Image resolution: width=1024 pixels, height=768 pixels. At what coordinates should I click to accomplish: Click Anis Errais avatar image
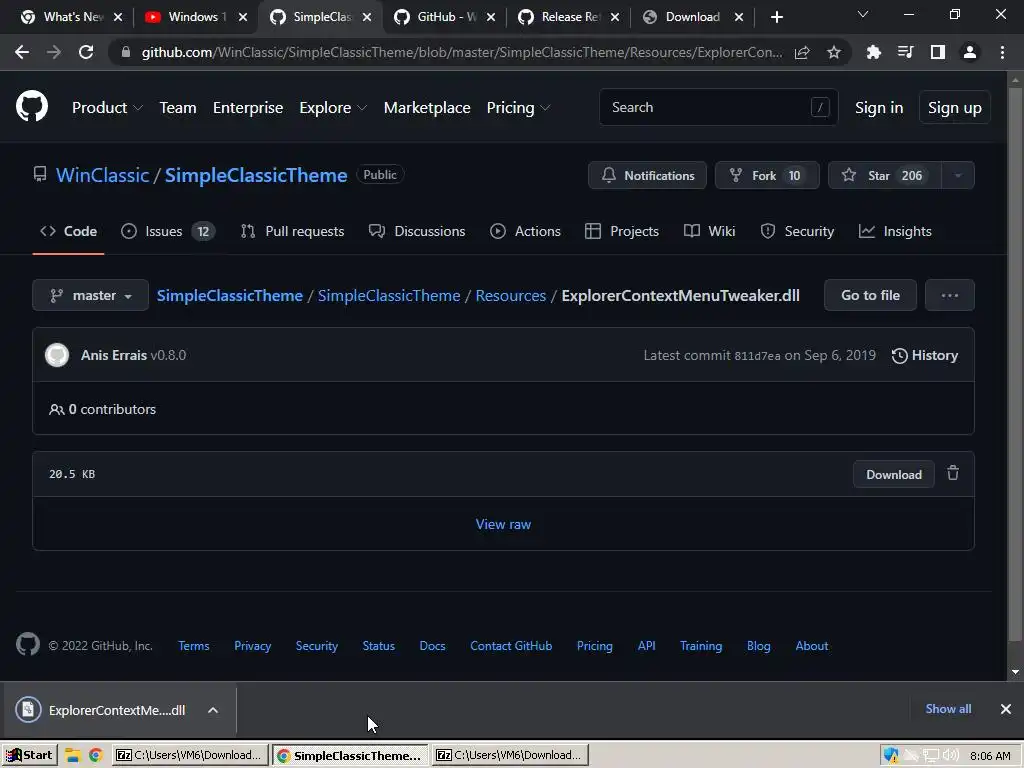57,355
